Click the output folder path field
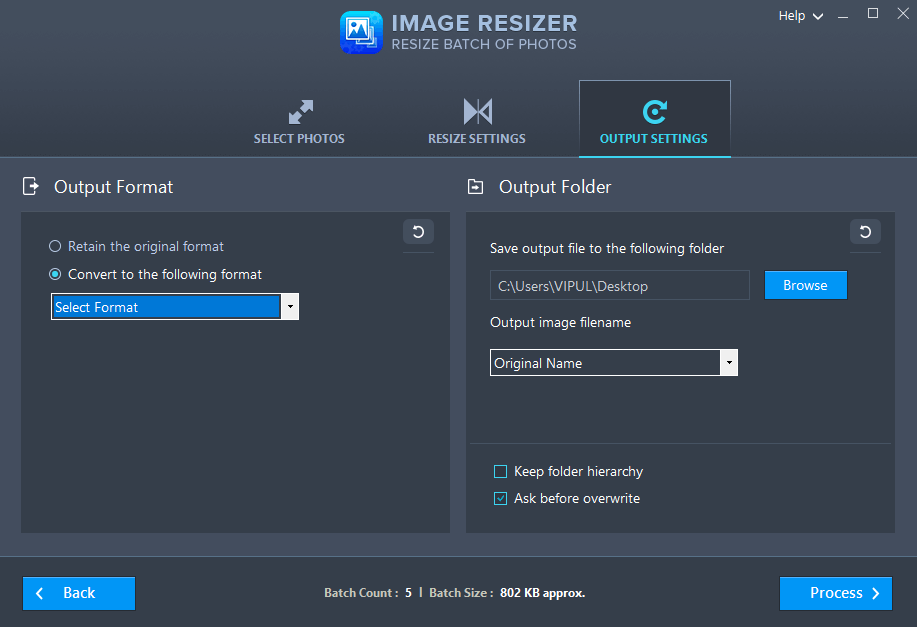The height and width of the screenshot is (627, 917). coord(619,285)
